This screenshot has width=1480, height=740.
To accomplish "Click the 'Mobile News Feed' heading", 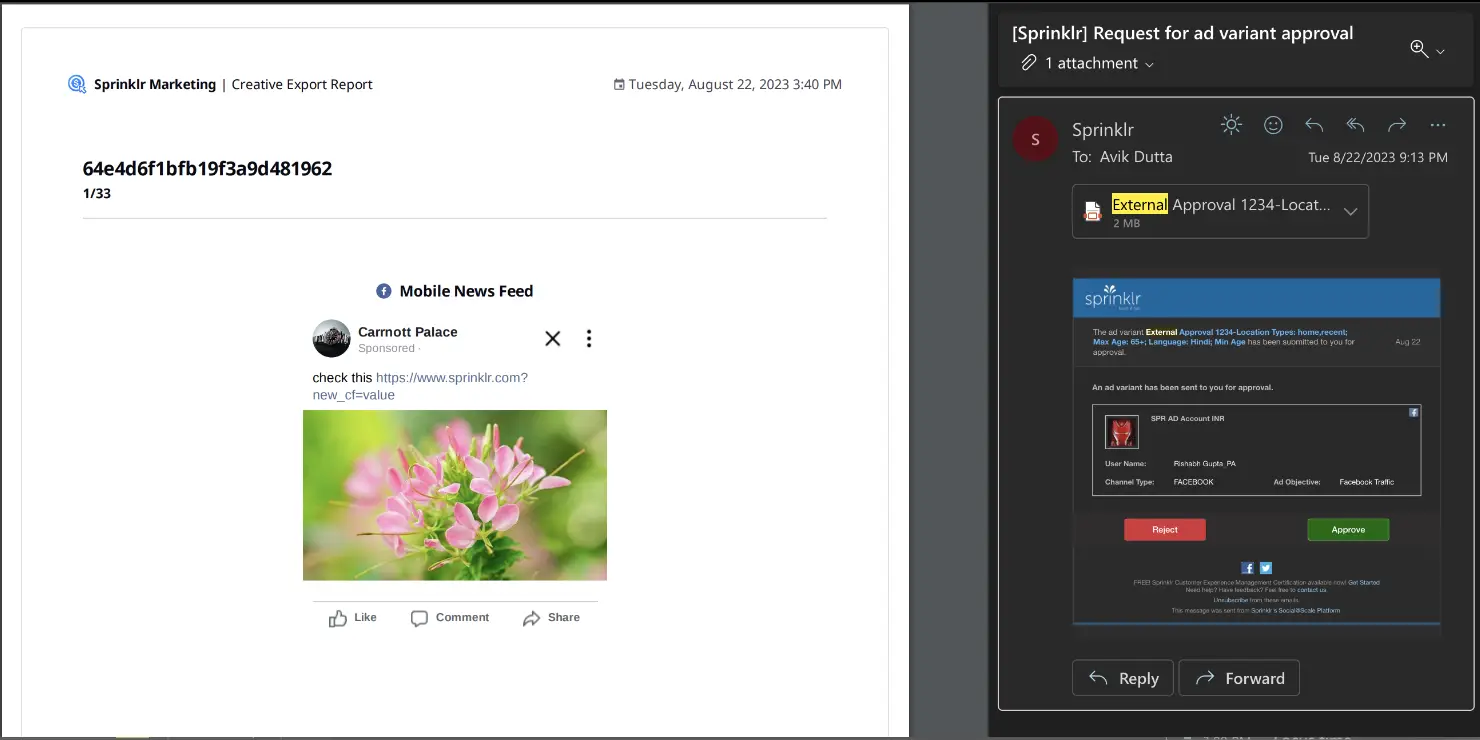I will click(466, 291).
